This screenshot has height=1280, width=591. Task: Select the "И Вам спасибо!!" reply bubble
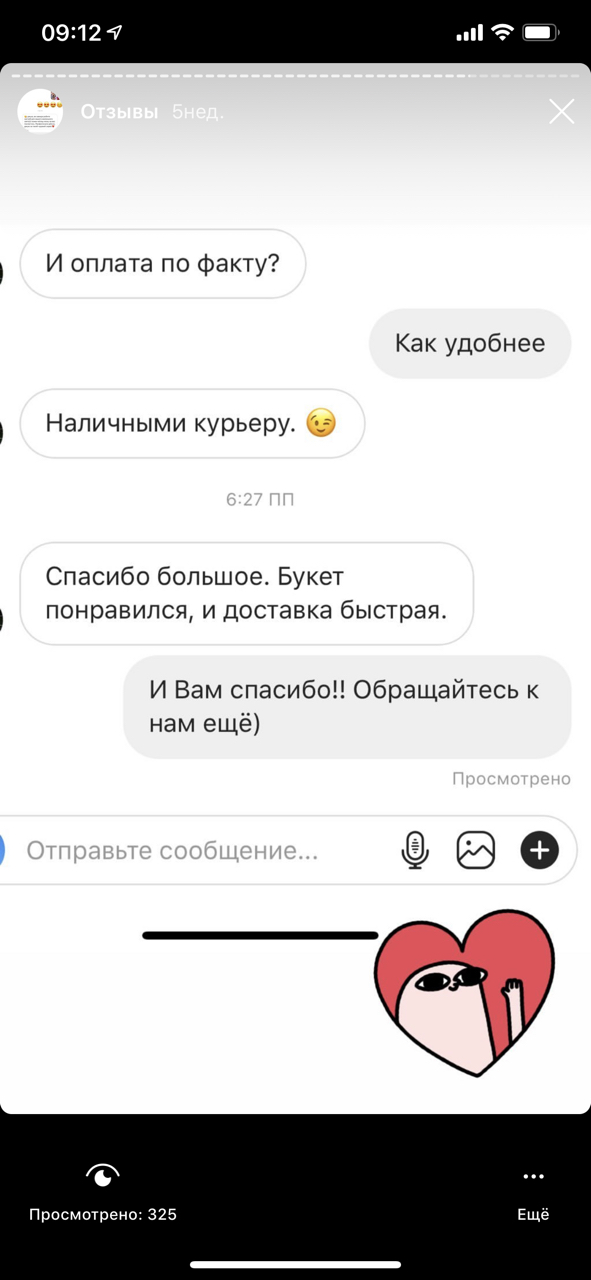(x=347, y=707)
